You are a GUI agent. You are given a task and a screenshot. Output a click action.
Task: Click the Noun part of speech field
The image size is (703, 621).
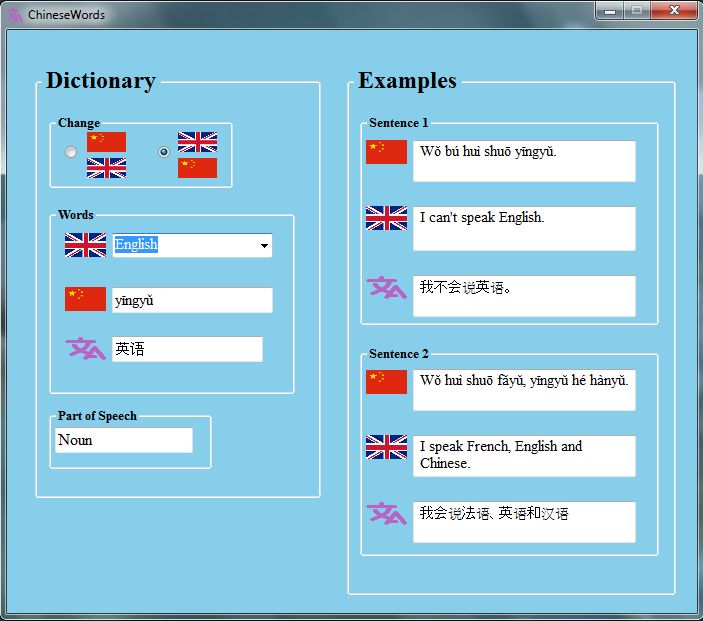(124, 440)
